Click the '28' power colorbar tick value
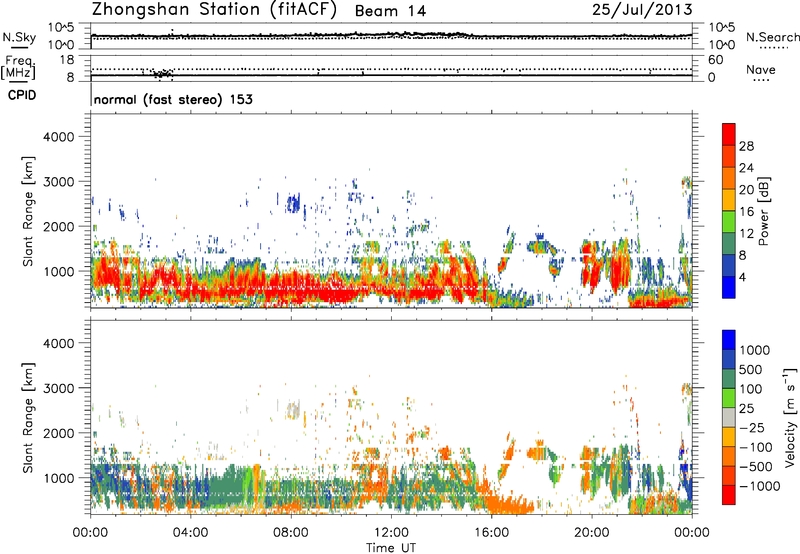The image size is (800, 554). click(x=746, y=146)
